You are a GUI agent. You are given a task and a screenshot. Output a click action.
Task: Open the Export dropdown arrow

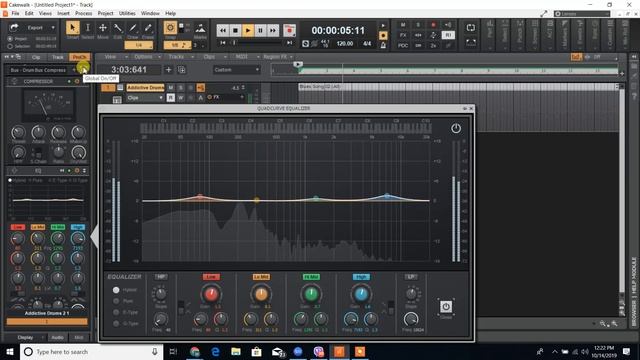tap(53, 28)
